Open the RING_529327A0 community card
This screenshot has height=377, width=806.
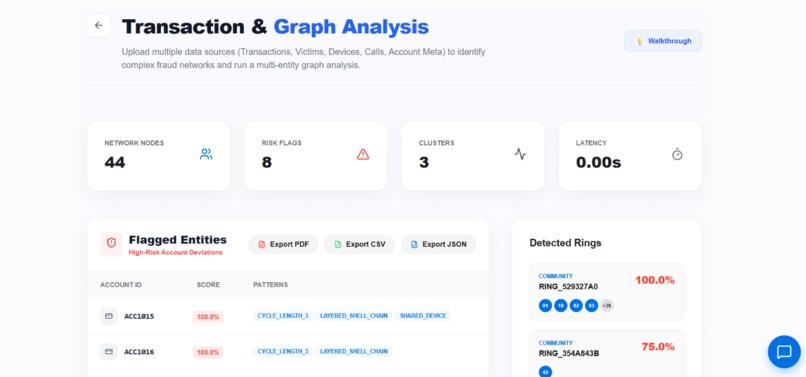[x=607, y=292]
